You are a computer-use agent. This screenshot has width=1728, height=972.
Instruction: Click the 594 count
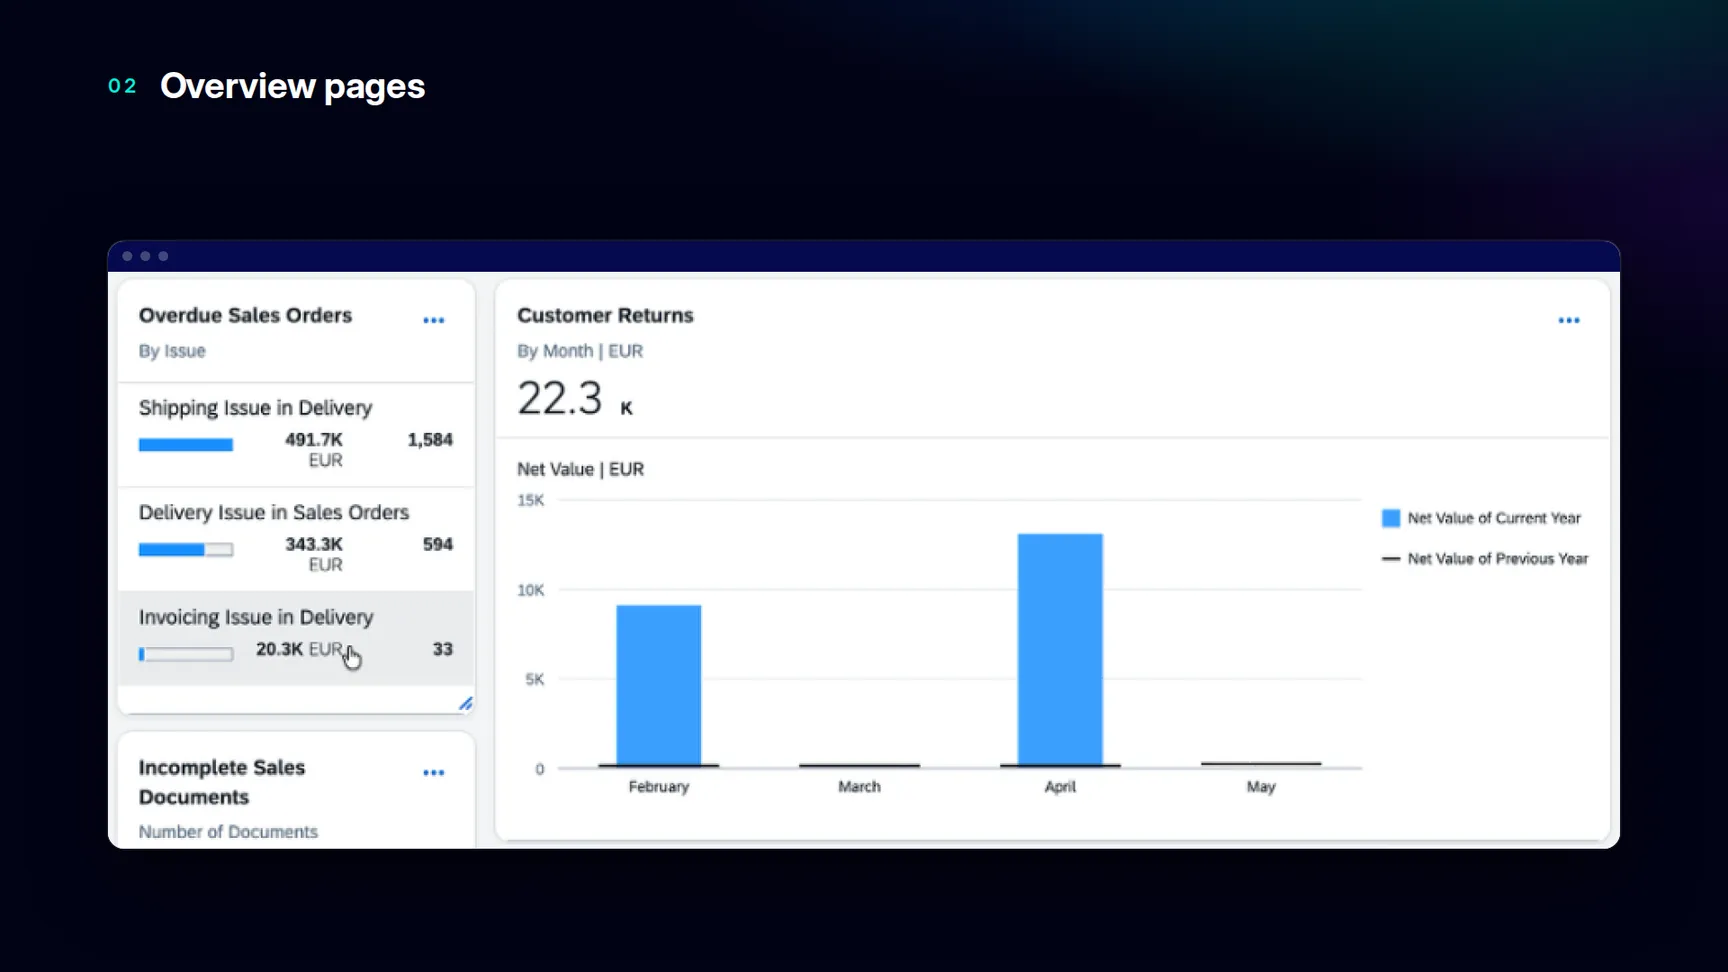tap(437, 544)
